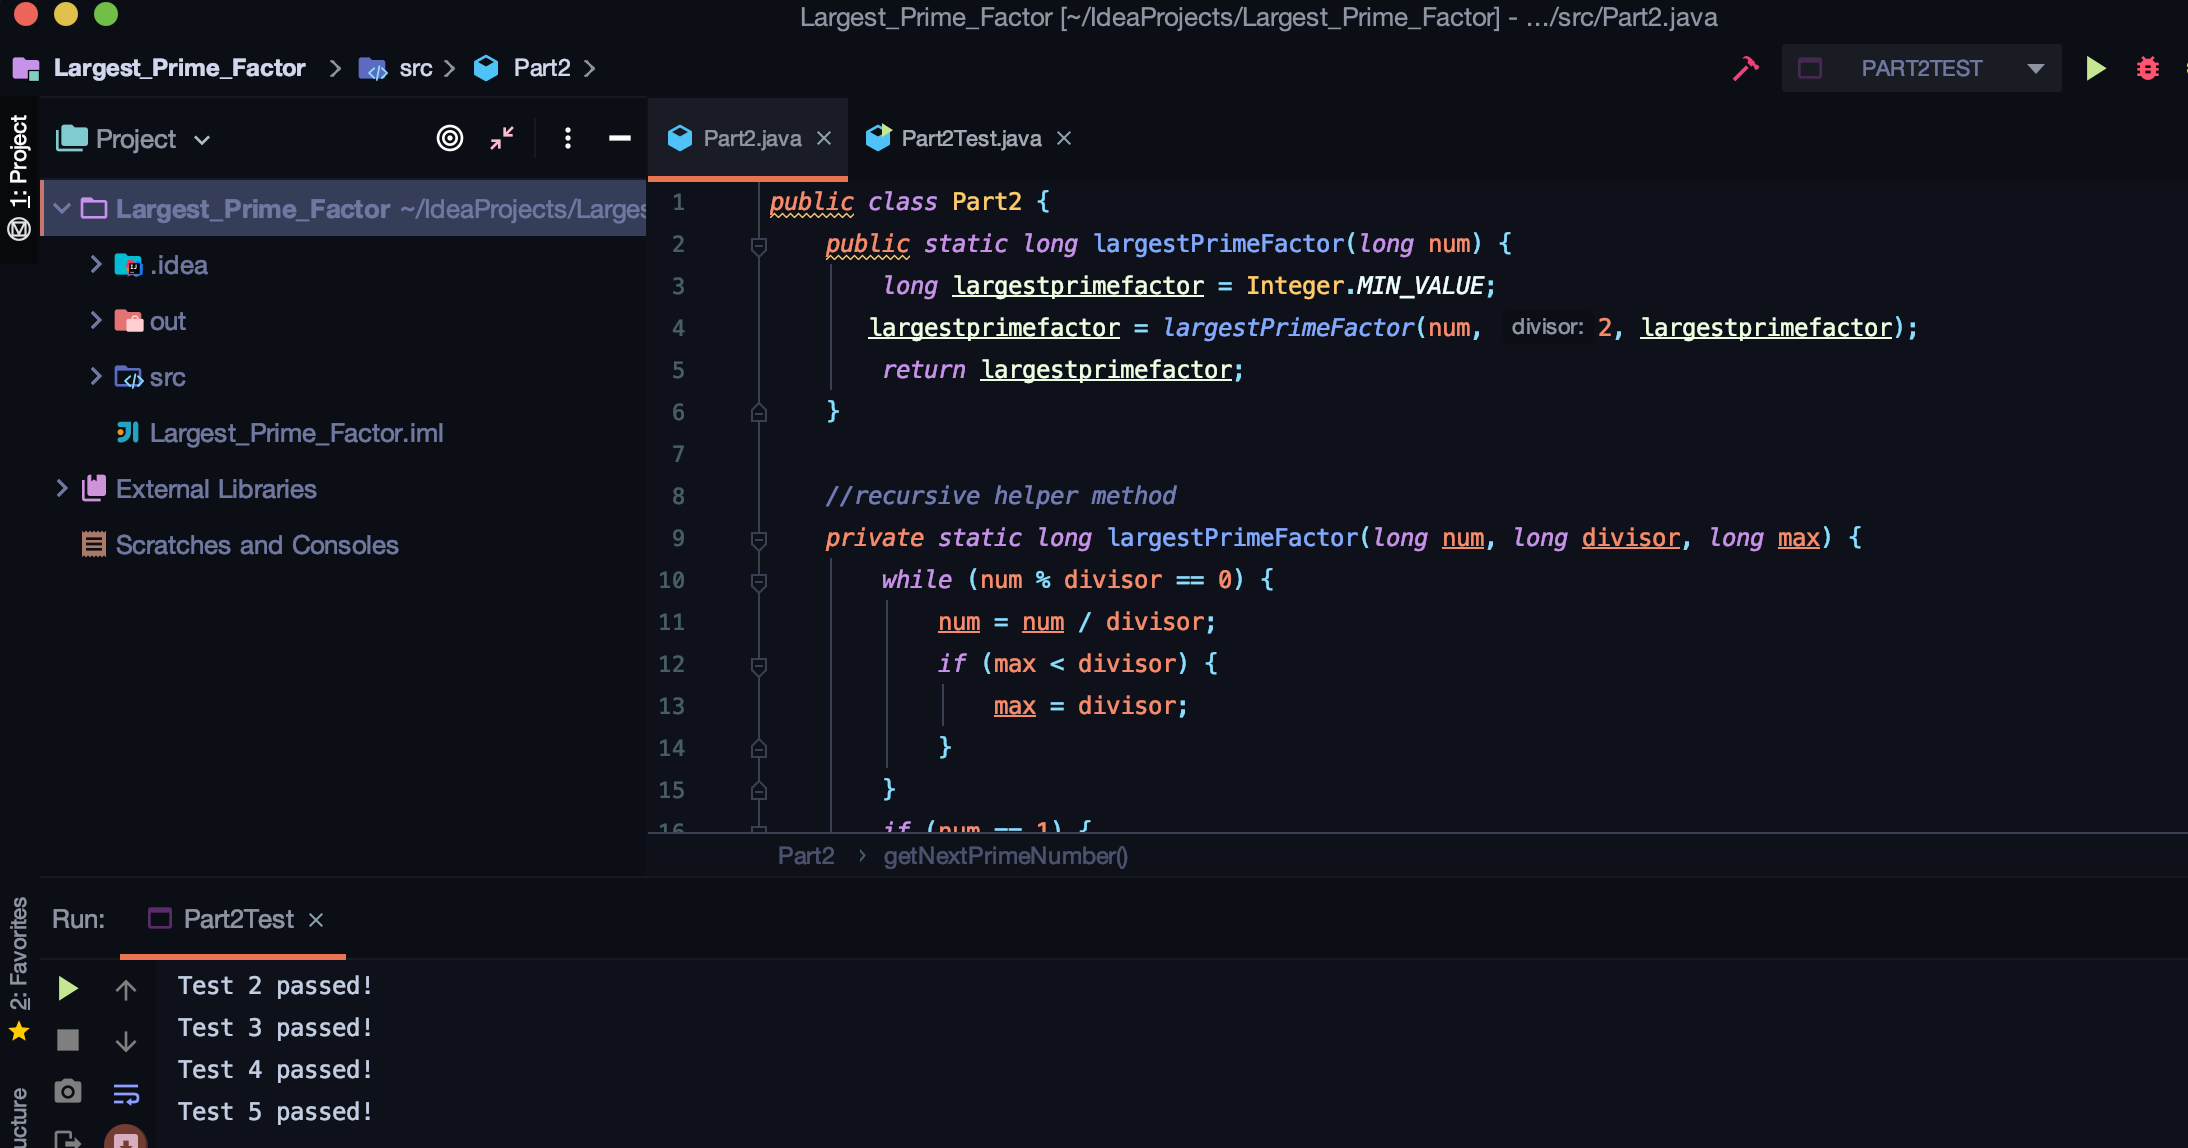This screenshot has width=2188, height=1148.
Task: Expand the src folder in the project tree
Action: click(96, 376)
